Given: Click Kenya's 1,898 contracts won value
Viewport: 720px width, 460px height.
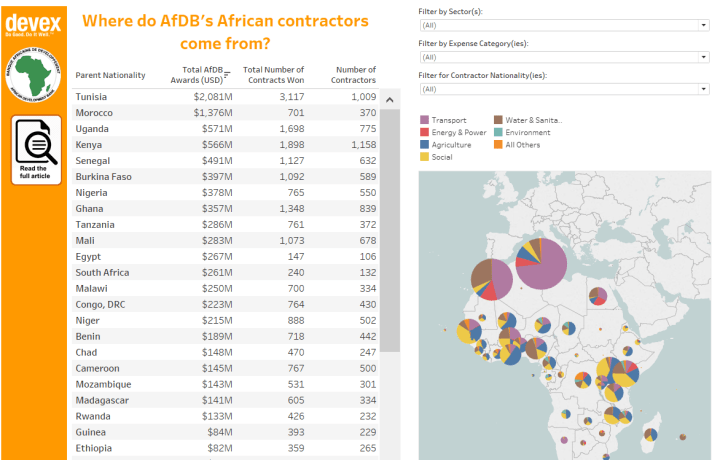Looking at the screenshot, I should click(x=292, y=145).
